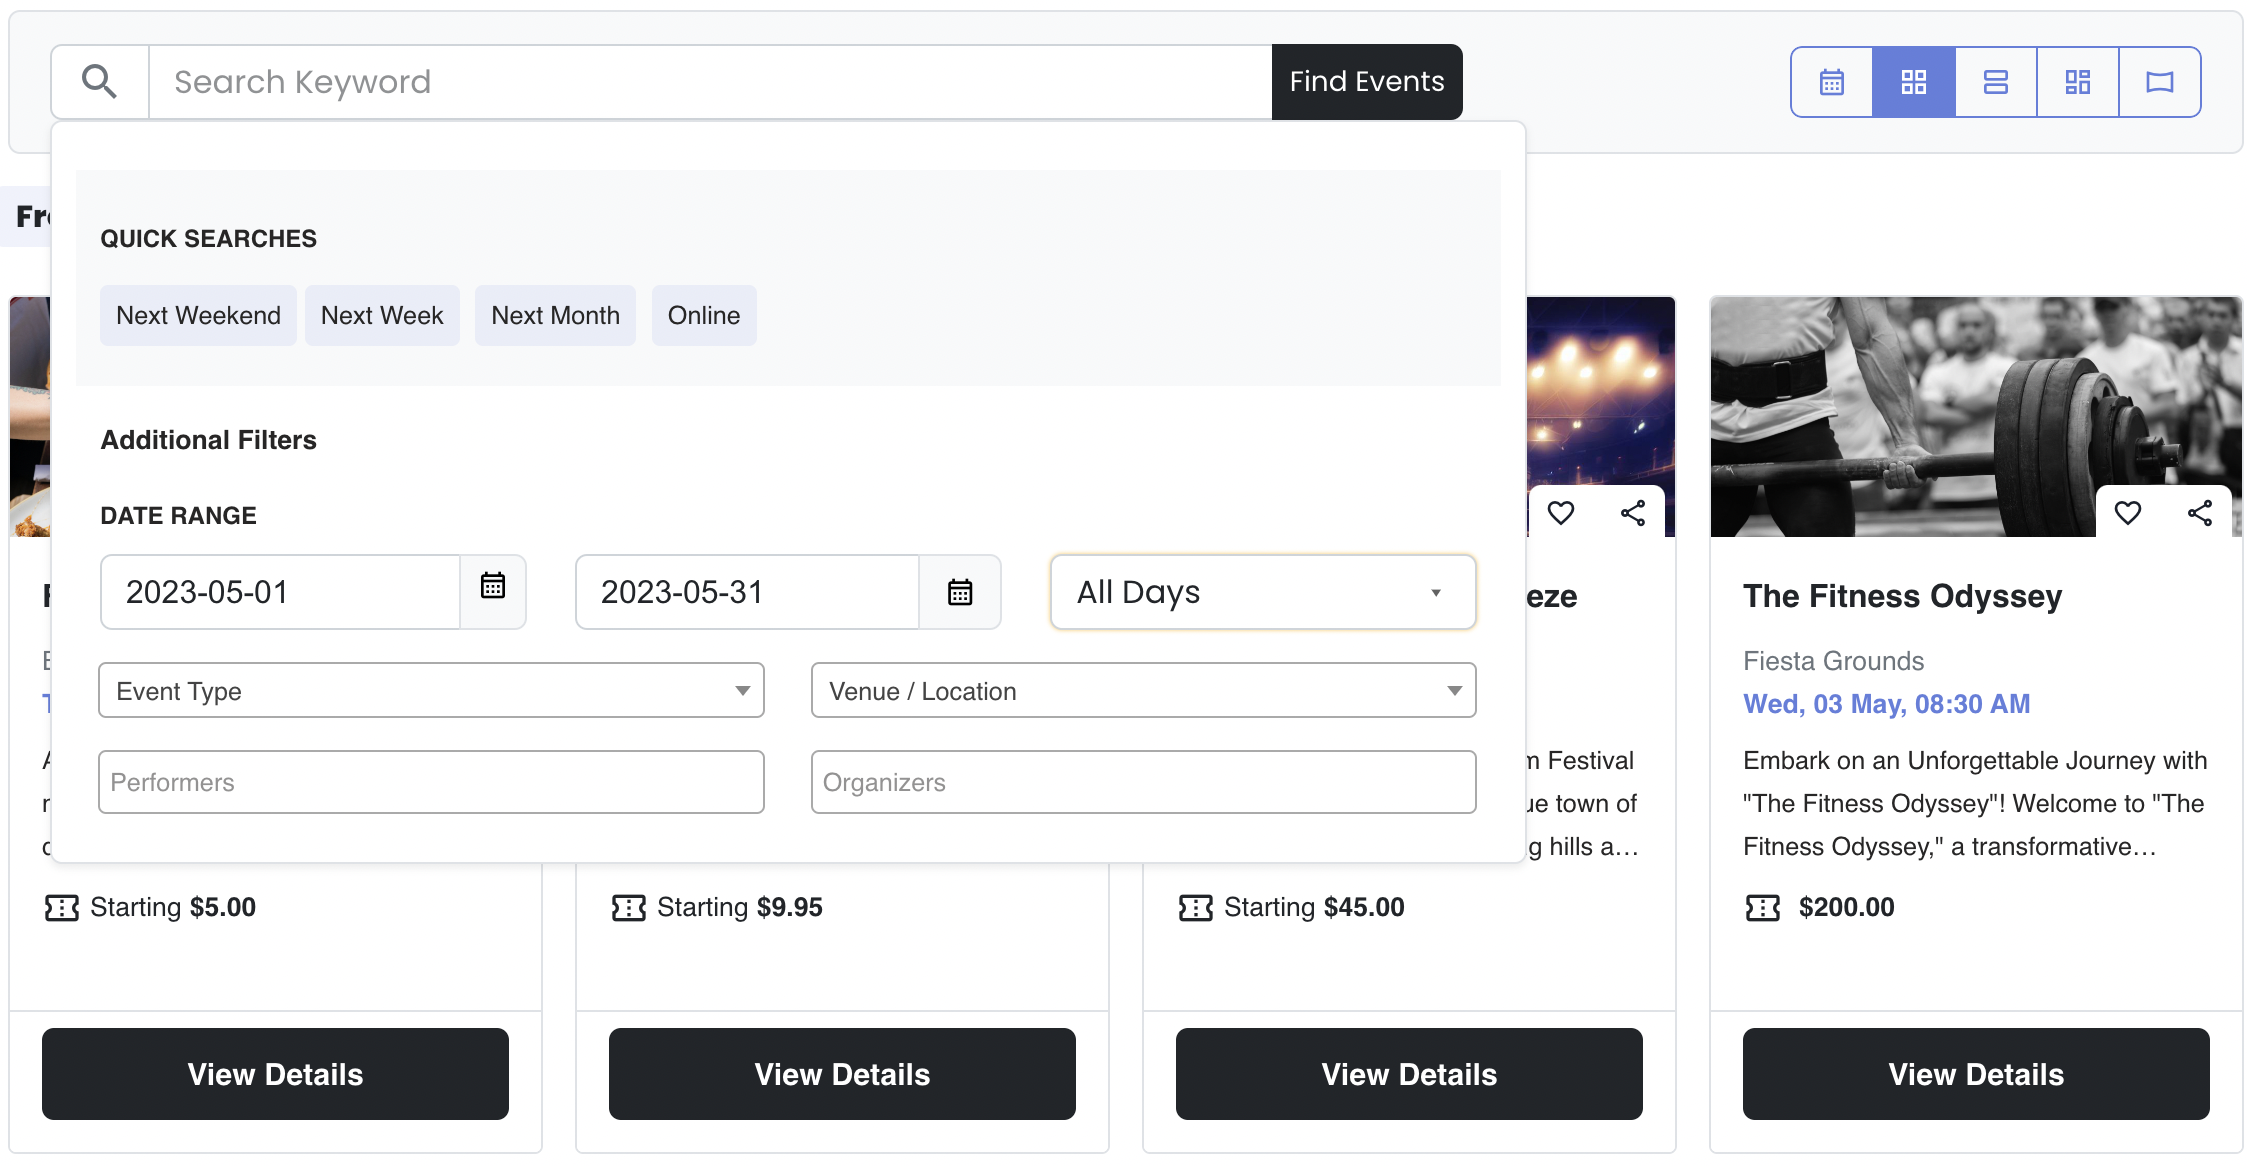The width and height of the screenshot is (2247, 1166).
Task: Click the Next Weekend quick search button
Action: pyautogui.click(x=199, y=315)
